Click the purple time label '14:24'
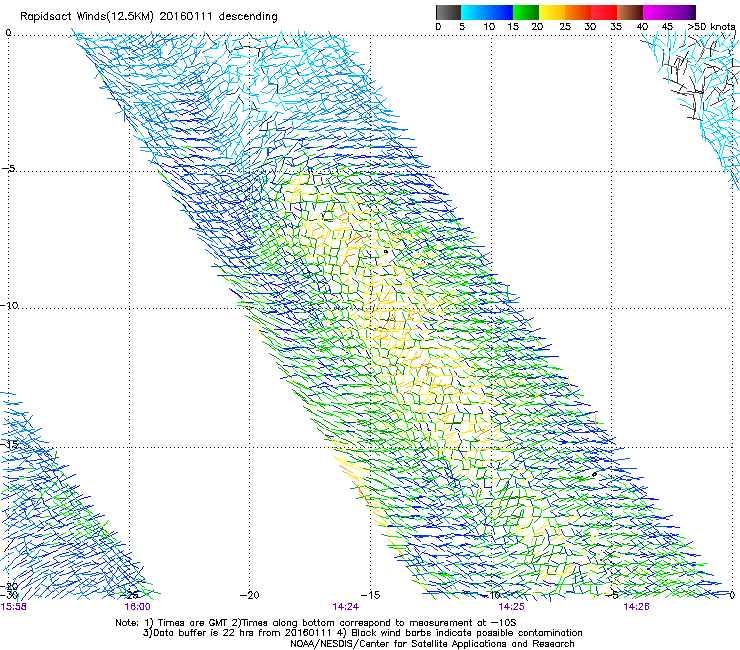Image resolution: width=740 pixels, height=650 pixels. pyautogui.click(x=345, y=607)
